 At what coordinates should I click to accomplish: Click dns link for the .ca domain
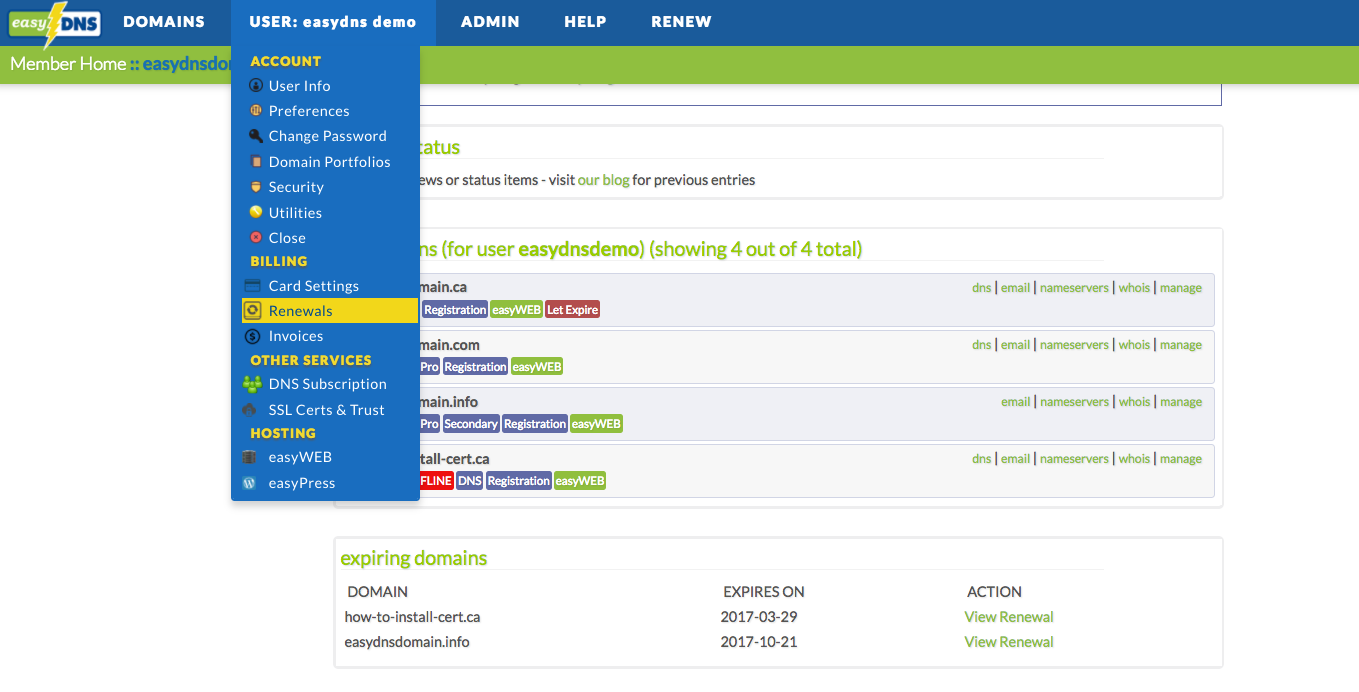981,287
